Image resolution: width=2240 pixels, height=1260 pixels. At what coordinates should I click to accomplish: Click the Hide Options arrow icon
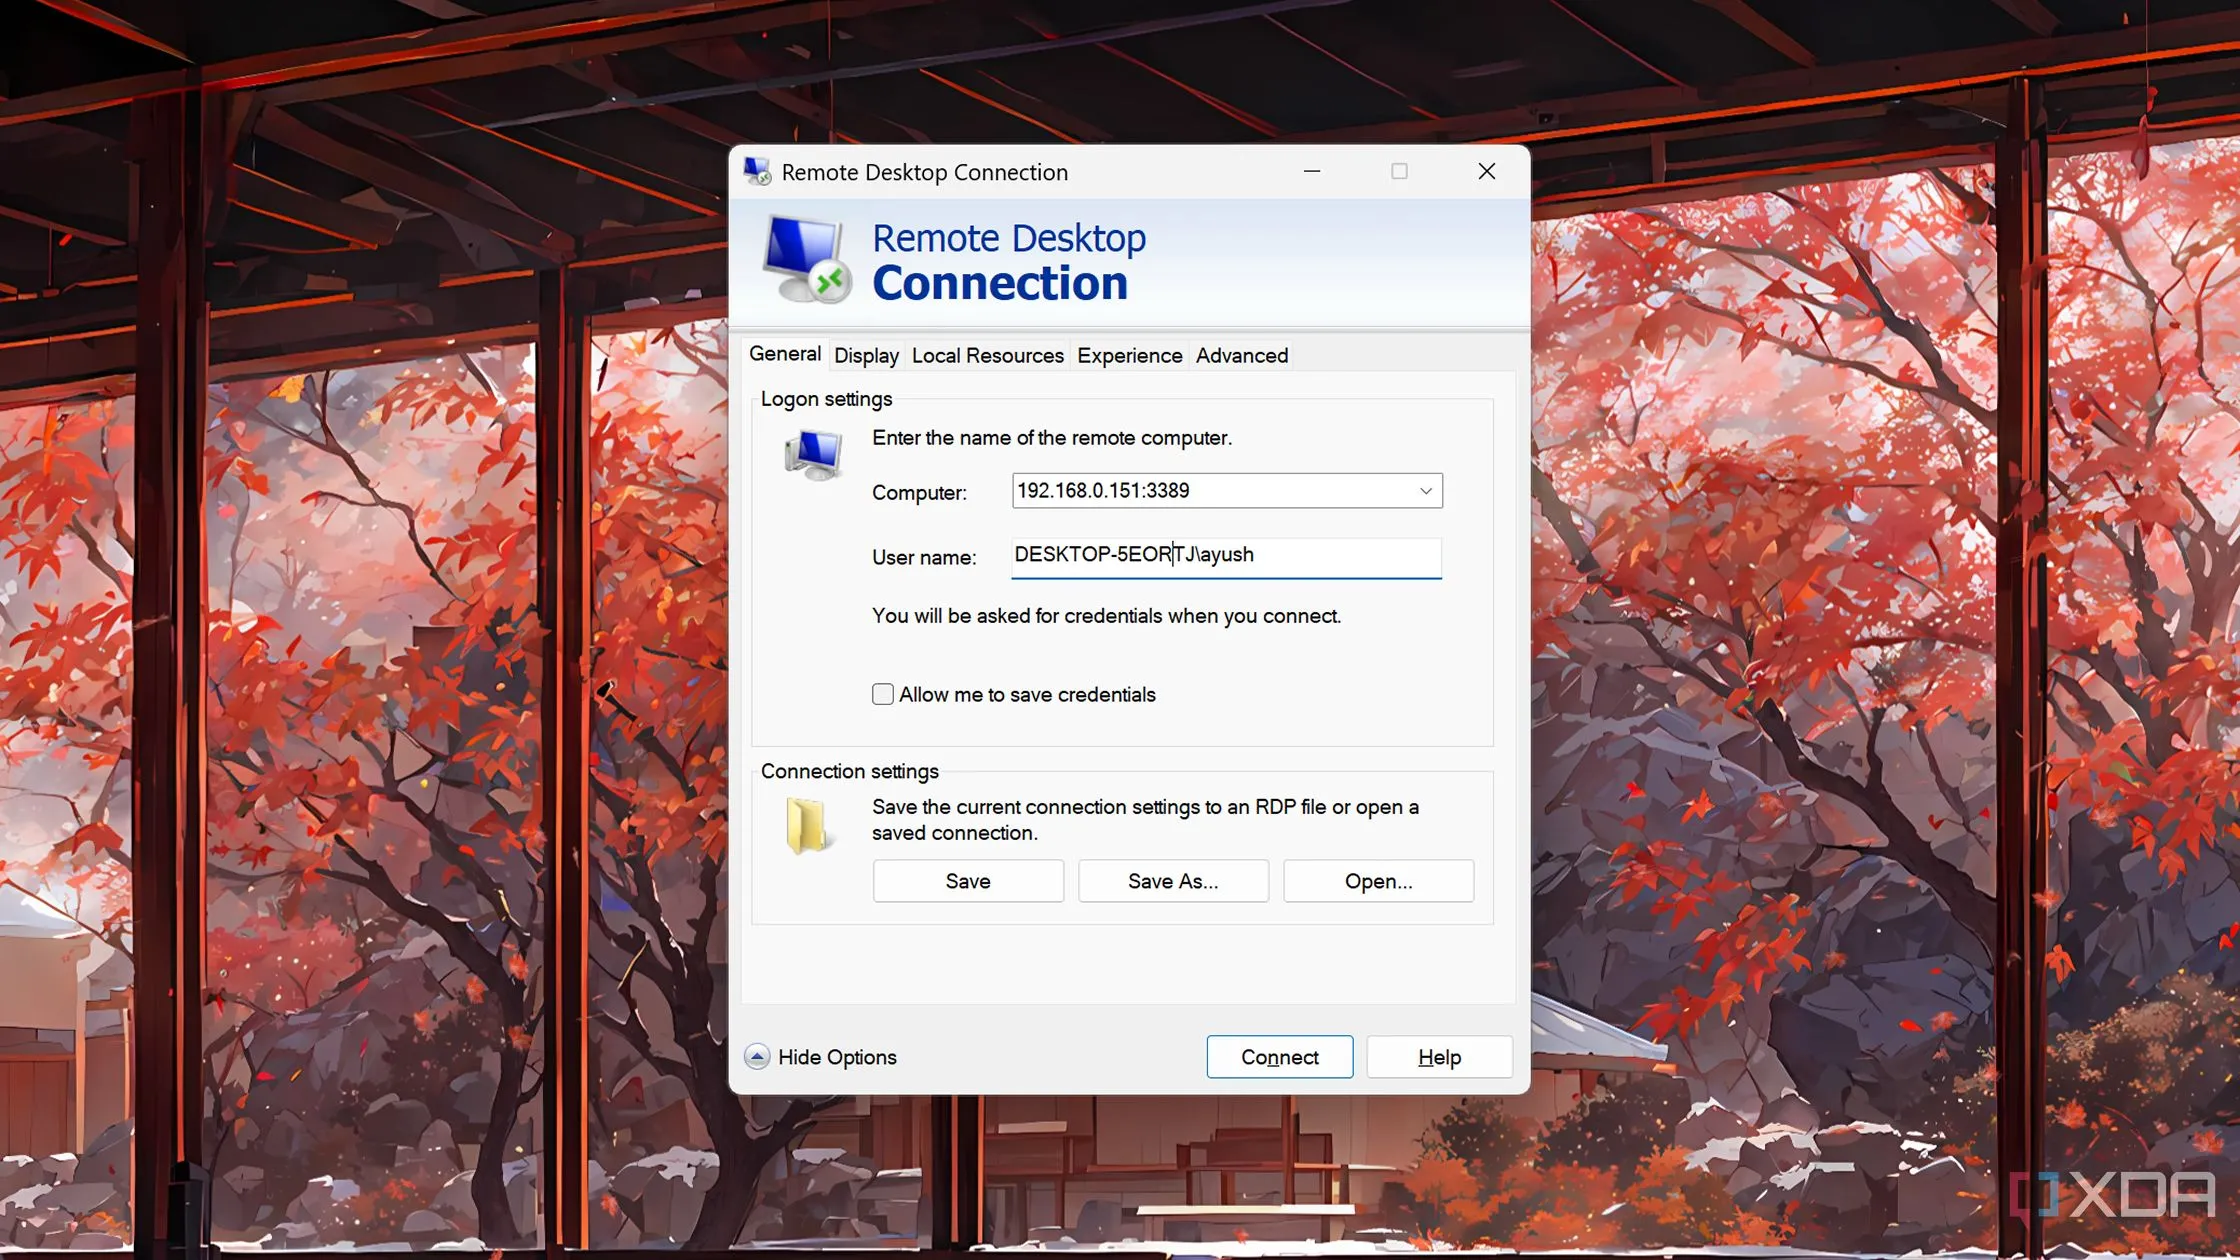(x=757, y=1057)
